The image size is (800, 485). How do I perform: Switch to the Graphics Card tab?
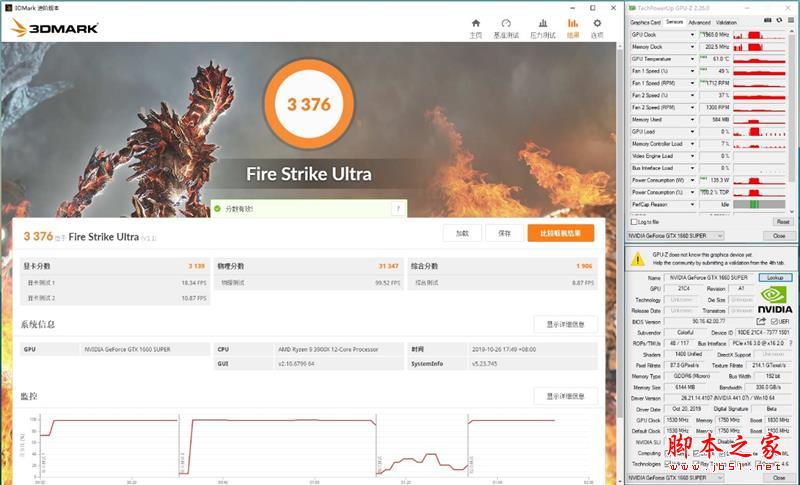tap(645, 22)
